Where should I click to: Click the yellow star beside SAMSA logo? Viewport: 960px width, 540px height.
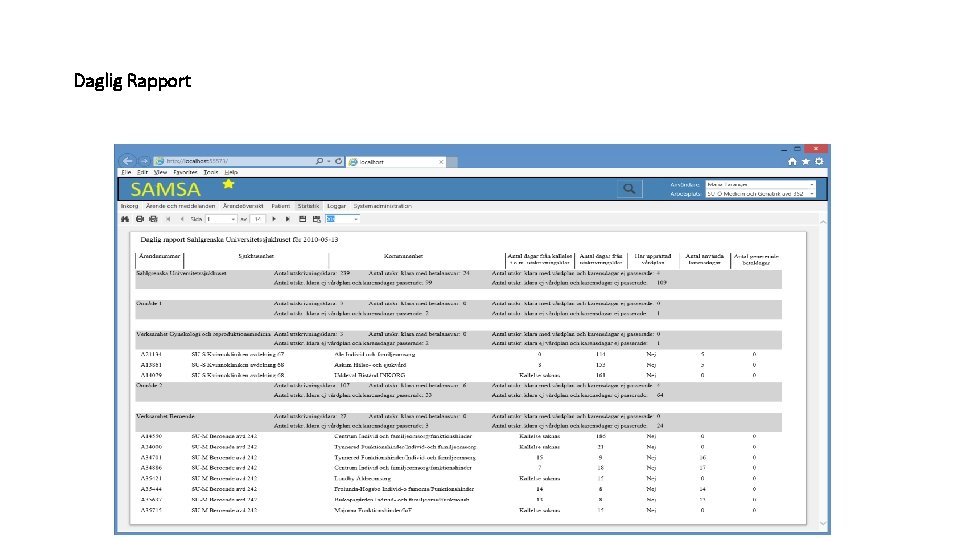point(228,184)
